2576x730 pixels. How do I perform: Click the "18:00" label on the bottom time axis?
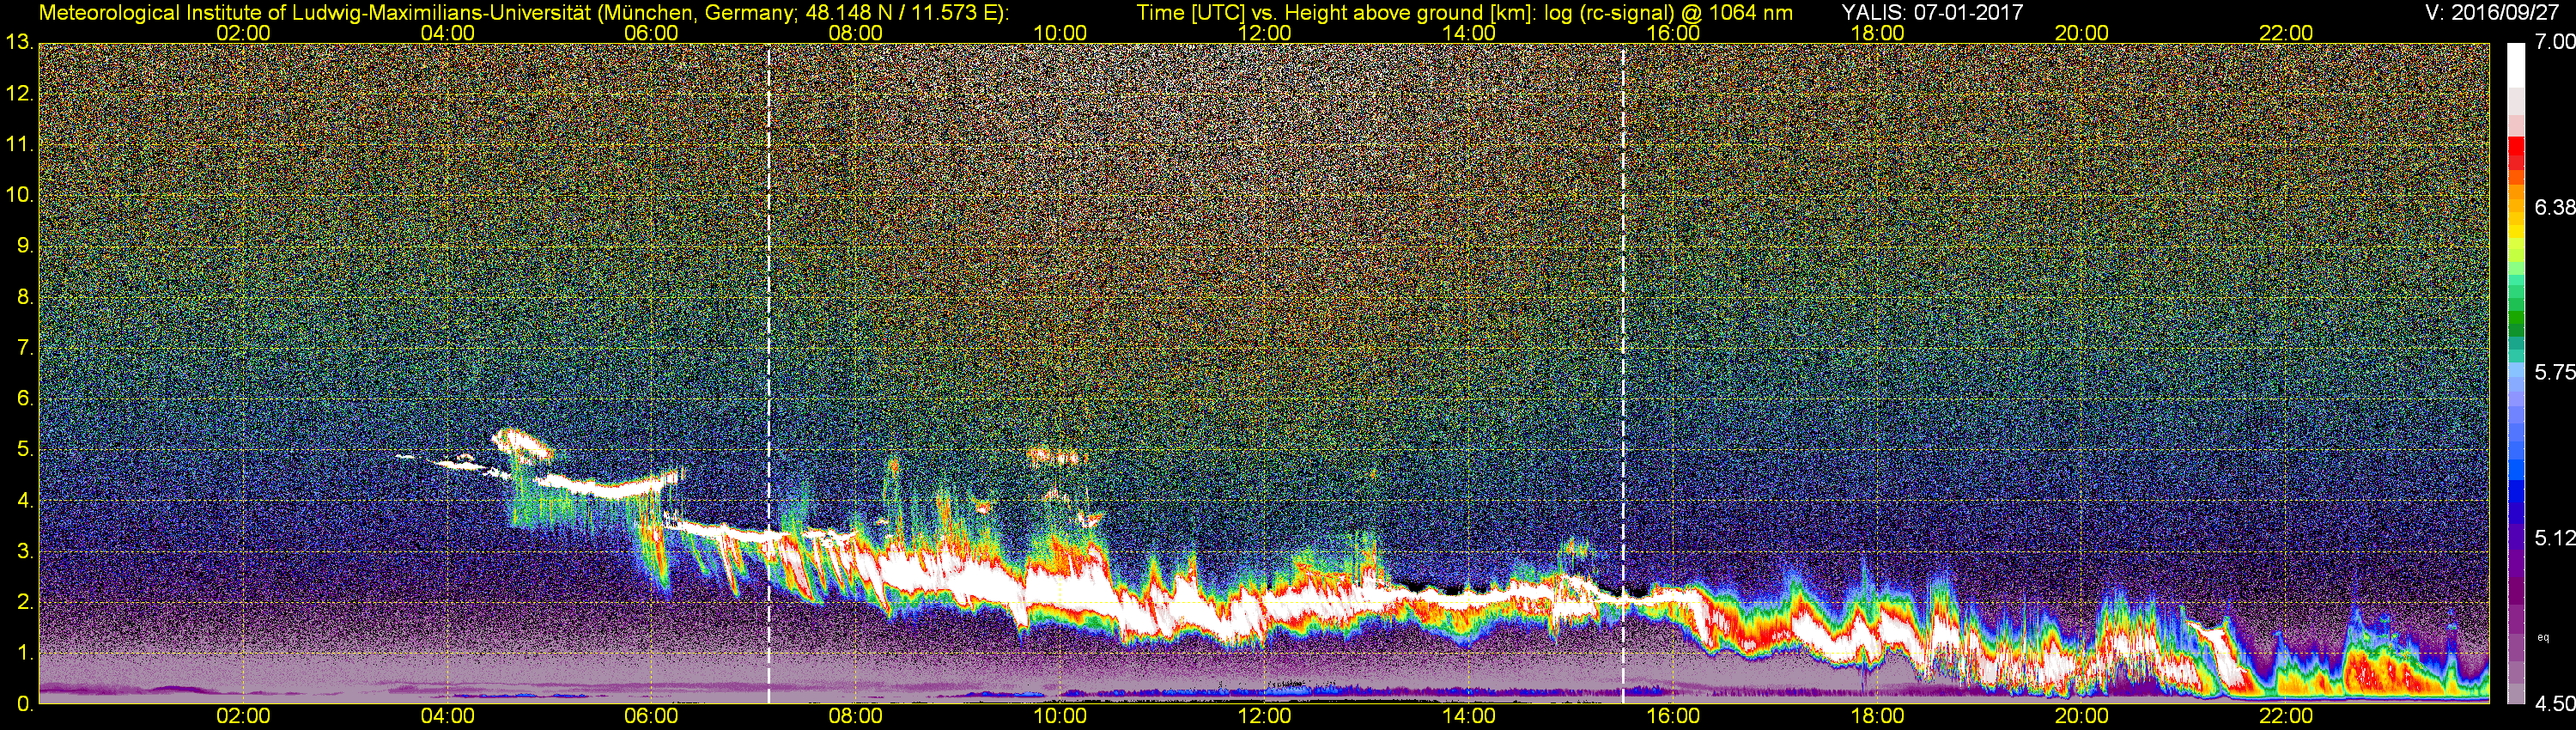point(1877,716)
